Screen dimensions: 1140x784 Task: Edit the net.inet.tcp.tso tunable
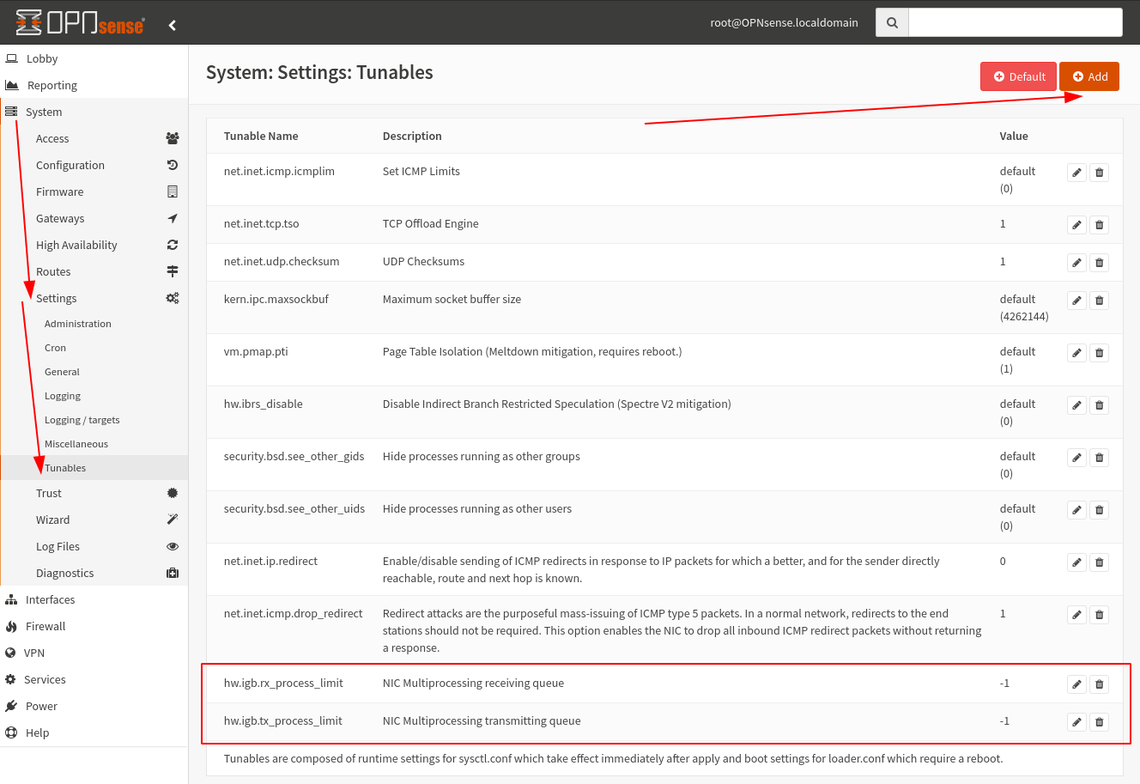[x=1077, y=225]
